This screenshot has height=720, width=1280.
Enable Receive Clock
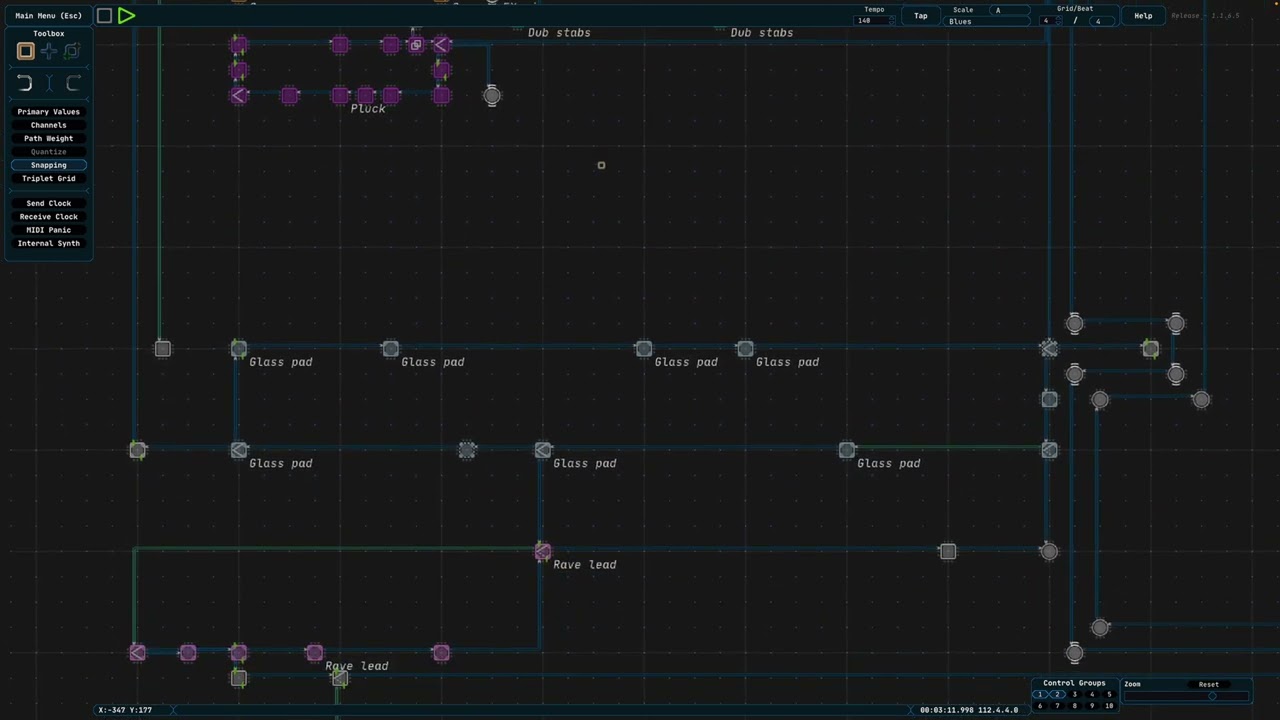pyautogui.click(x=48, y=216)
